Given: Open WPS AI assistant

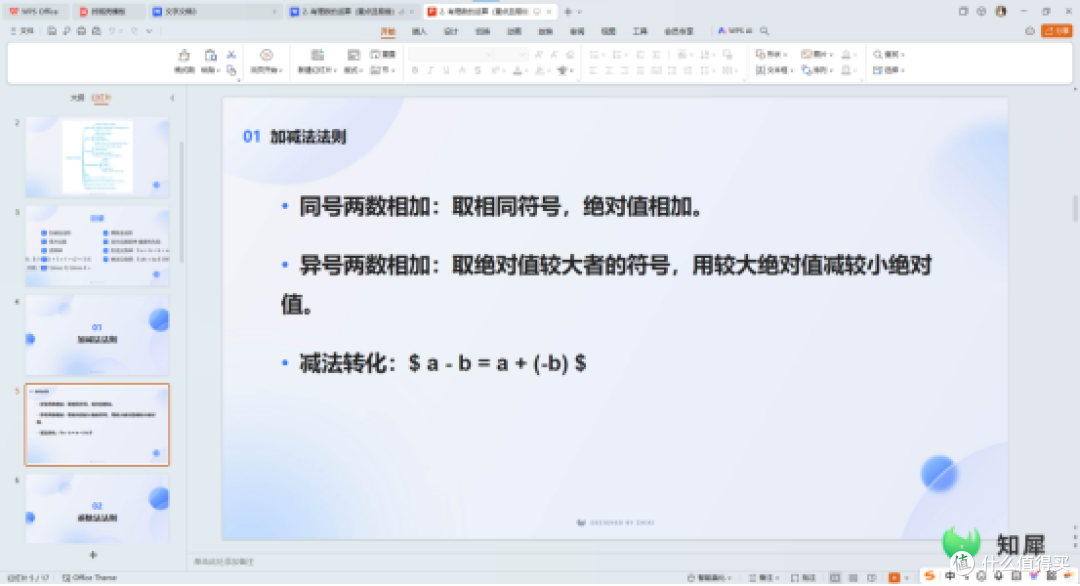Looking at the screenshot, I should pos(735,31).
